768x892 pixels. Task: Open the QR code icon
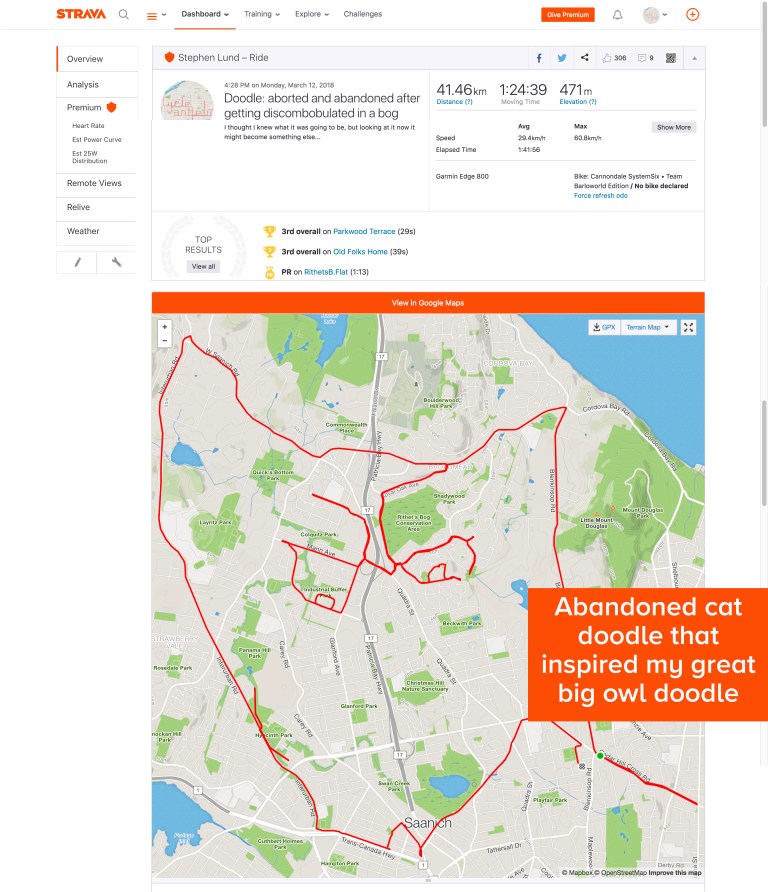click(x=670, y=58)
